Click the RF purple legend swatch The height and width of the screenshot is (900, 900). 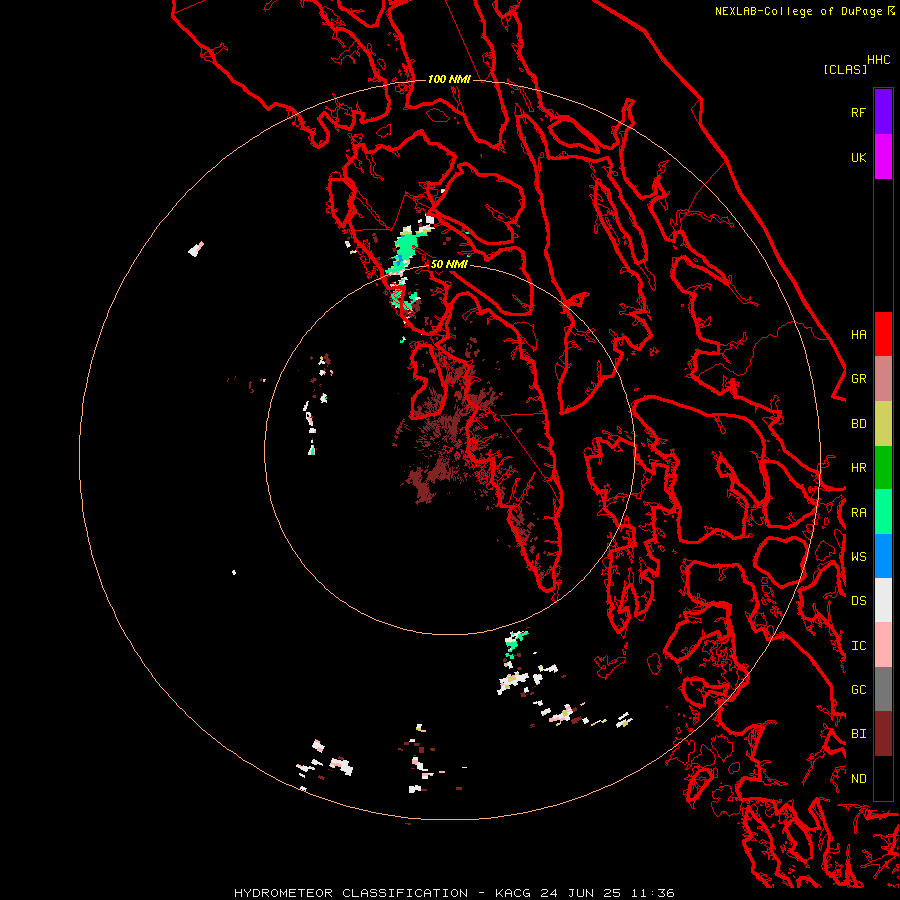883,112
